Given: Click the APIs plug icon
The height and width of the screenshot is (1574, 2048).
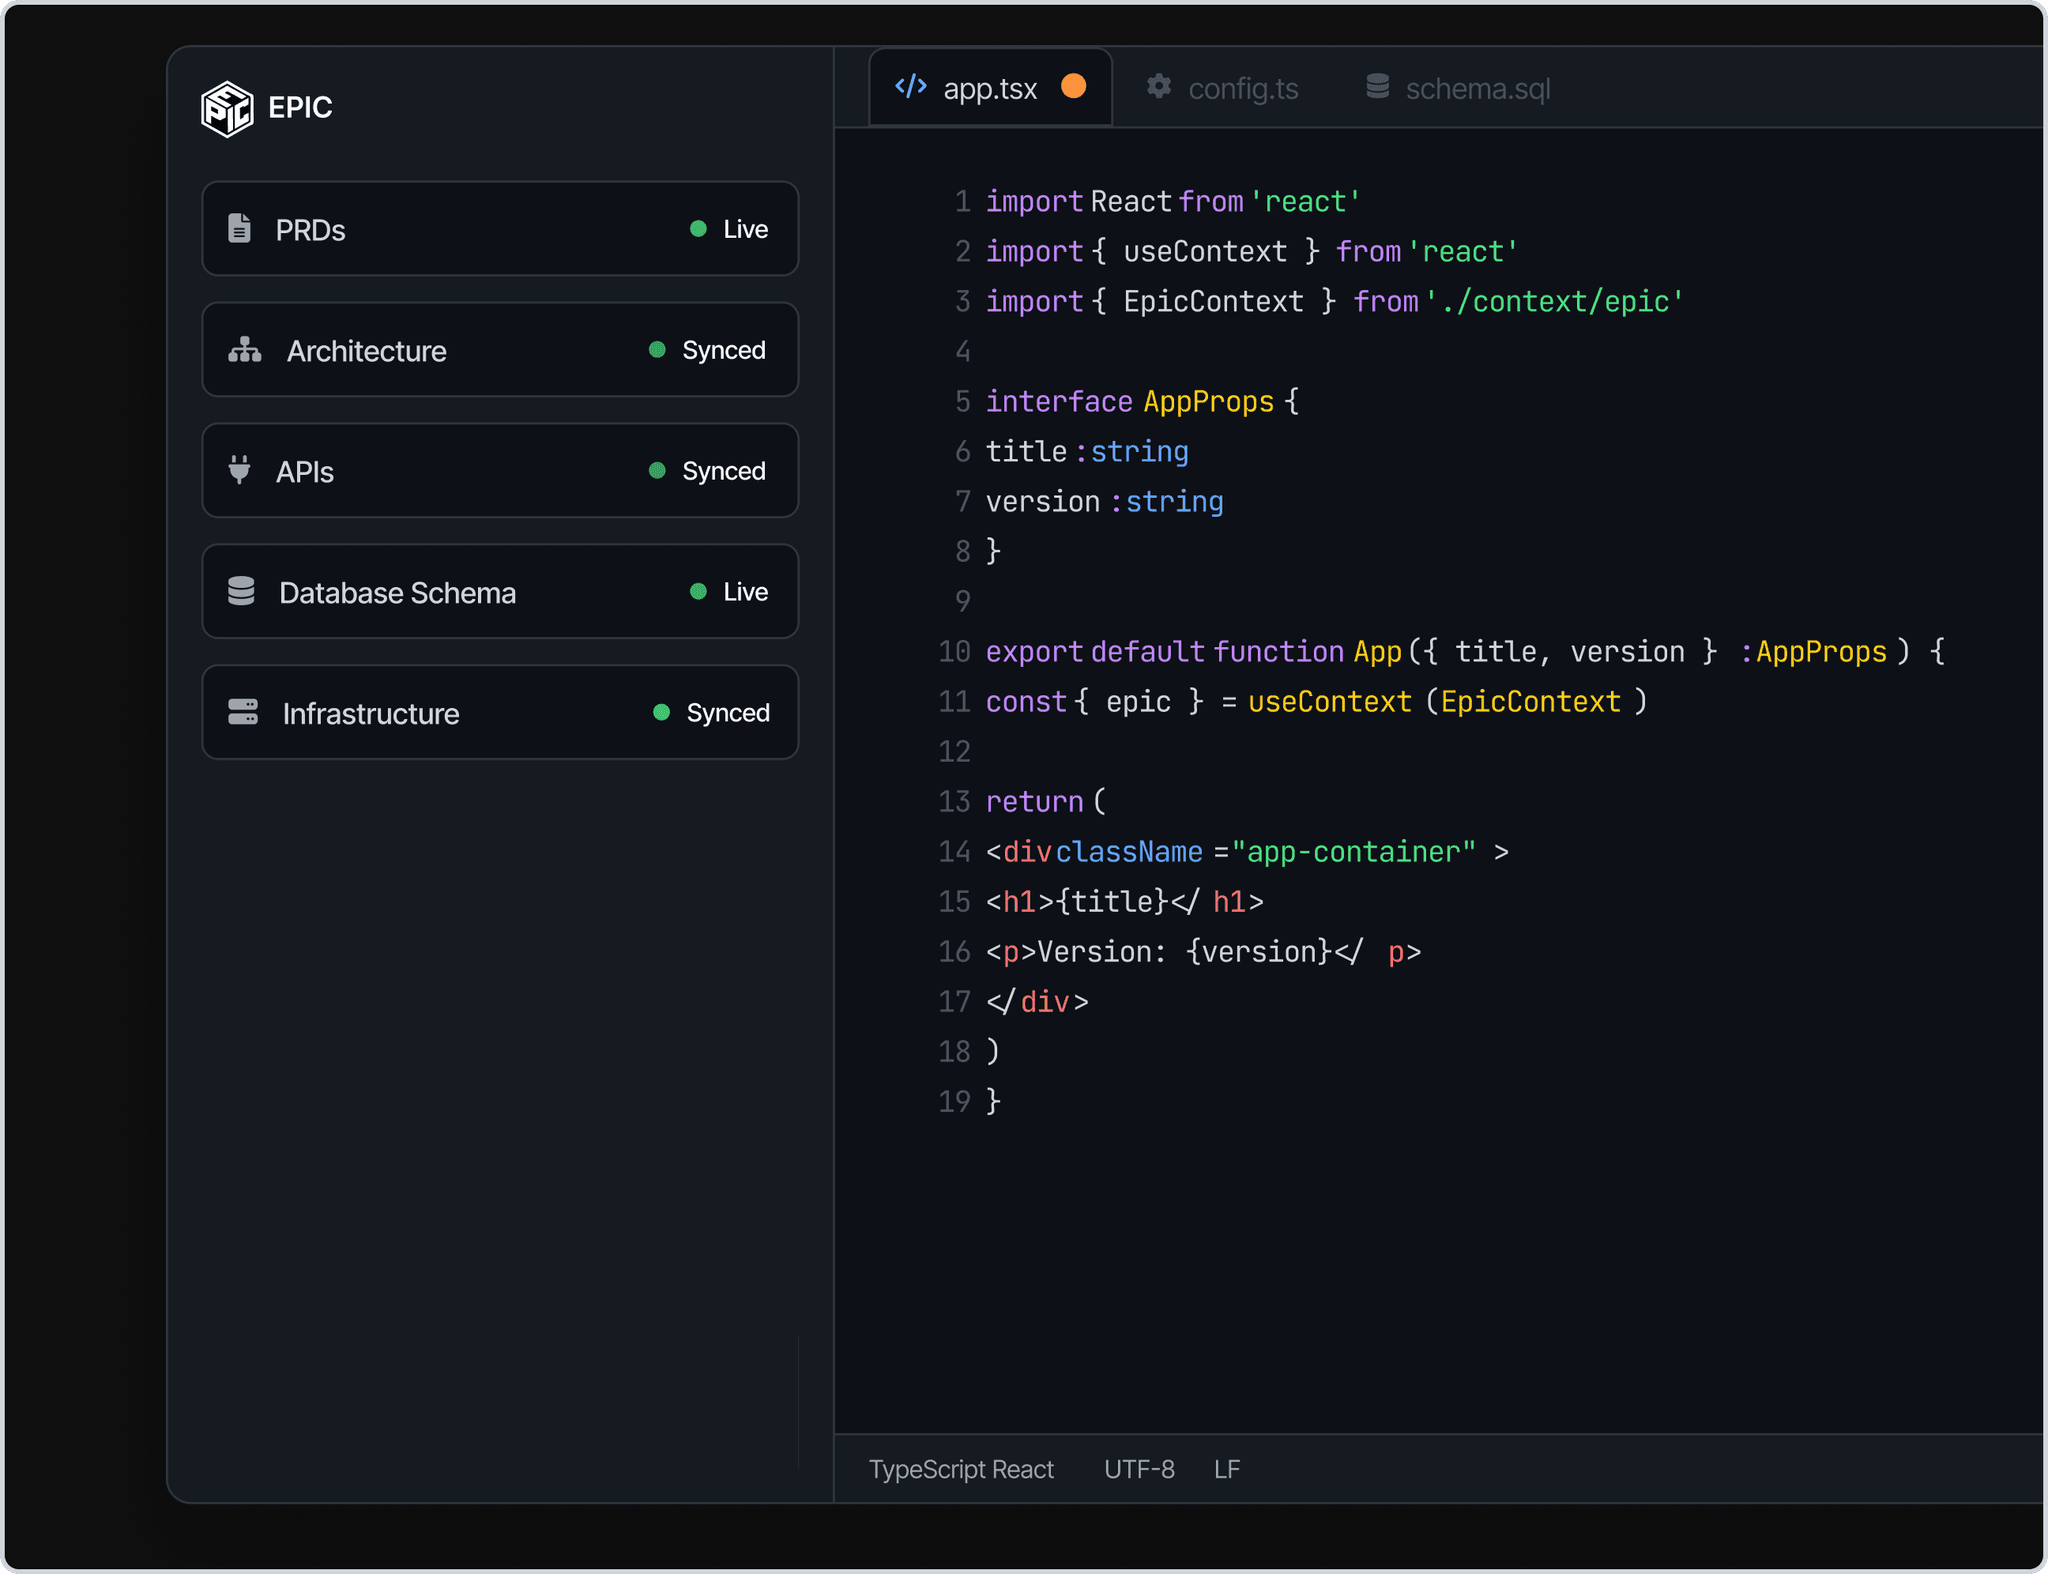Looking at the screenshot, I should (239, 470).
